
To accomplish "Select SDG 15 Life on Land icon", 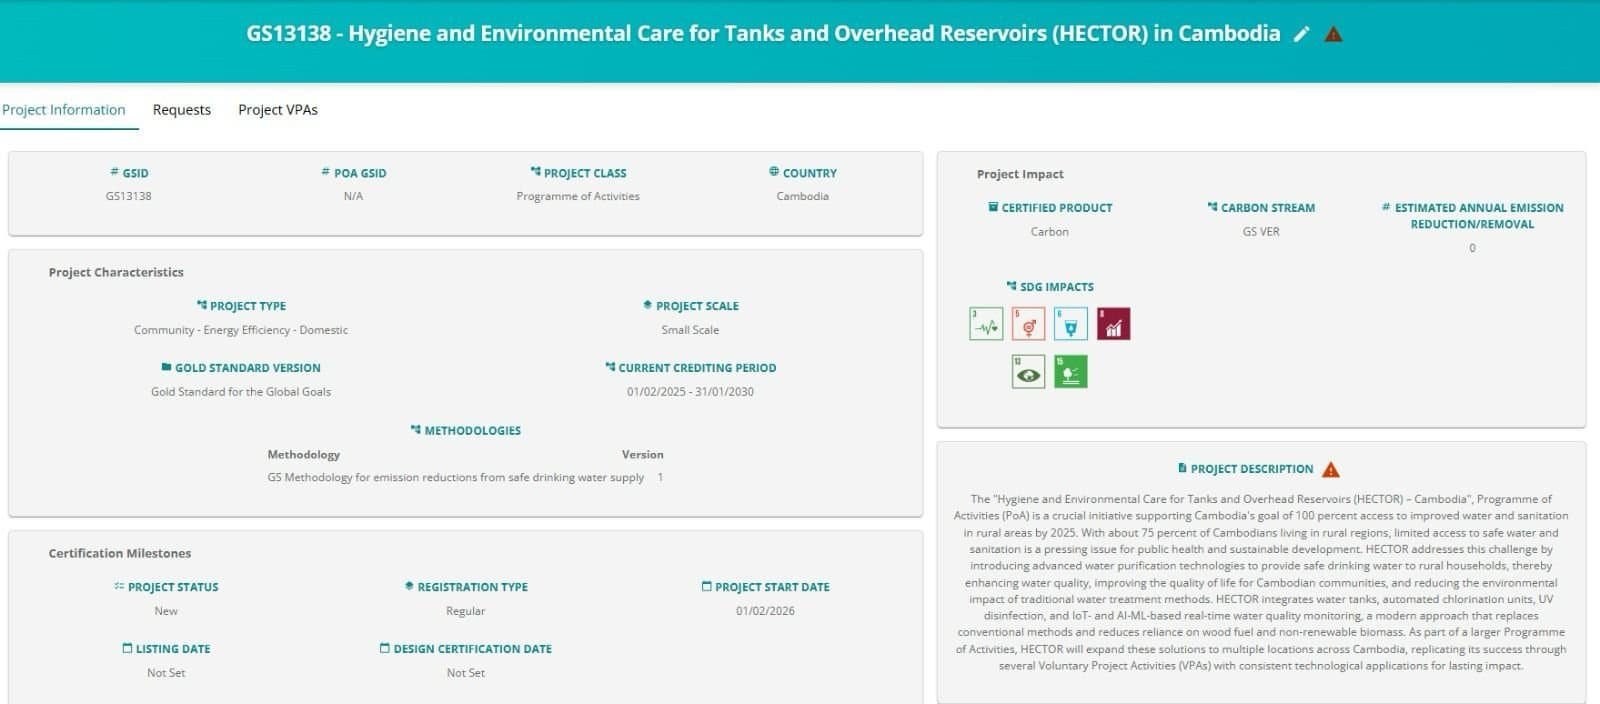I will (x=1070, y=372).
